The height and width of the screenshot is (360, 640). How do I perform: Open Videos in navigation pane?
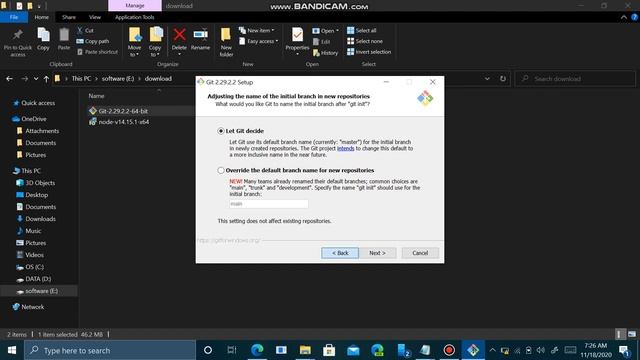[34, 255]
